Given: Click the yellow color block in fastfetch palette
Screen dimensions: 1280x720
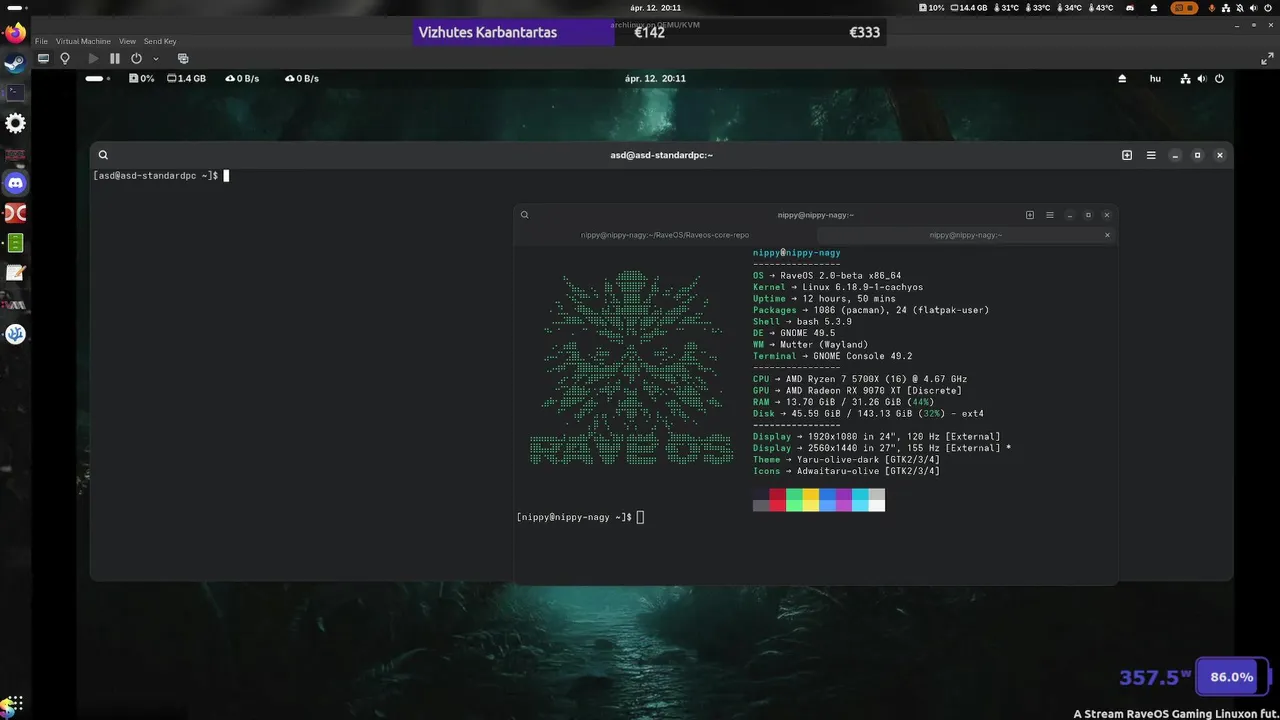Looking at the screenshot, I should click(811, 500).
